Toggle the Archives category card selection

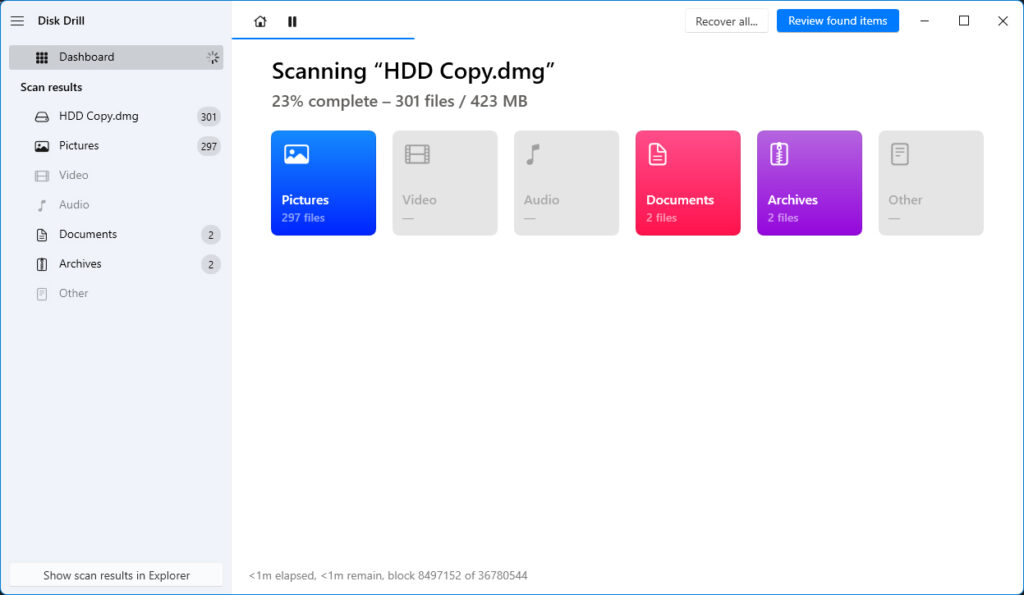pos(809,182)
